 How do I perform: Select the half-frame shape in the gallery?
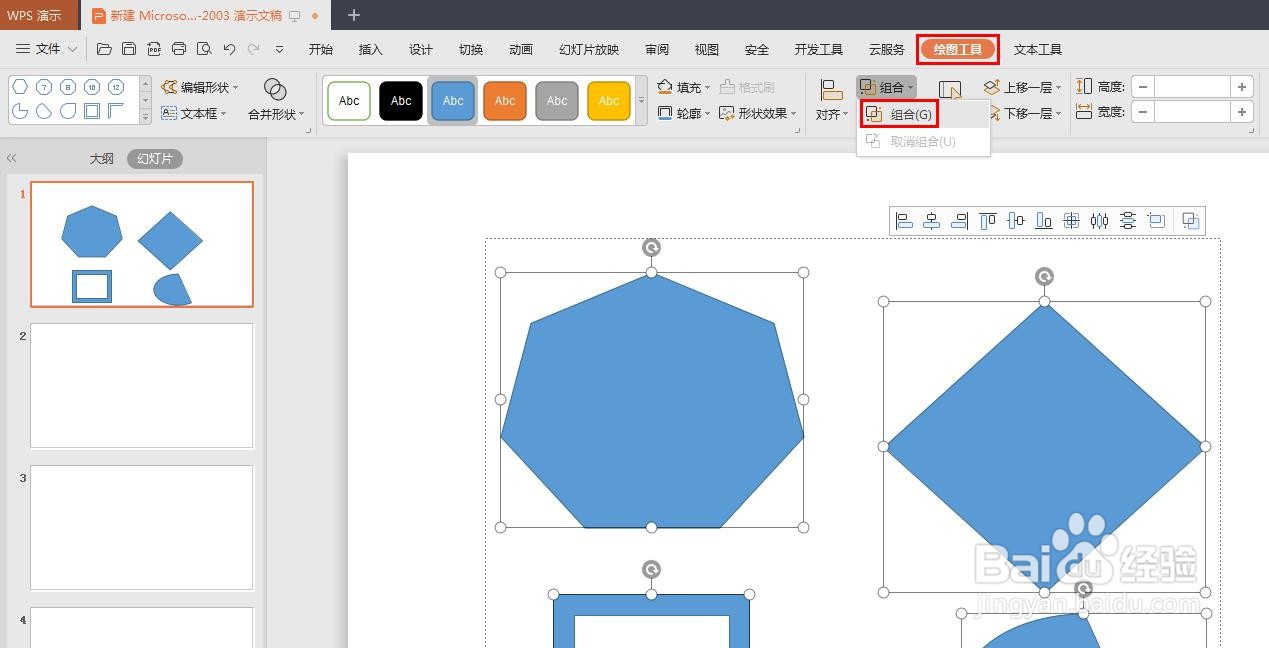(x=116, y=111)
